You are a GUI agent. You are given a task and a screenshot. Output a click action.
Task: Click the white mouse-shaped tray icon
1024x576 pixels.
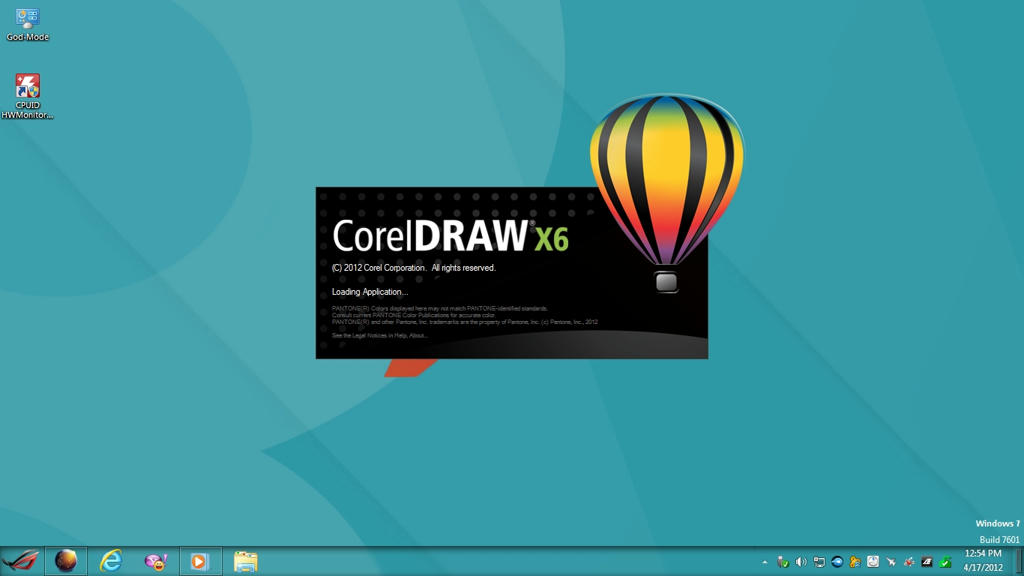(x=872, y=562)
